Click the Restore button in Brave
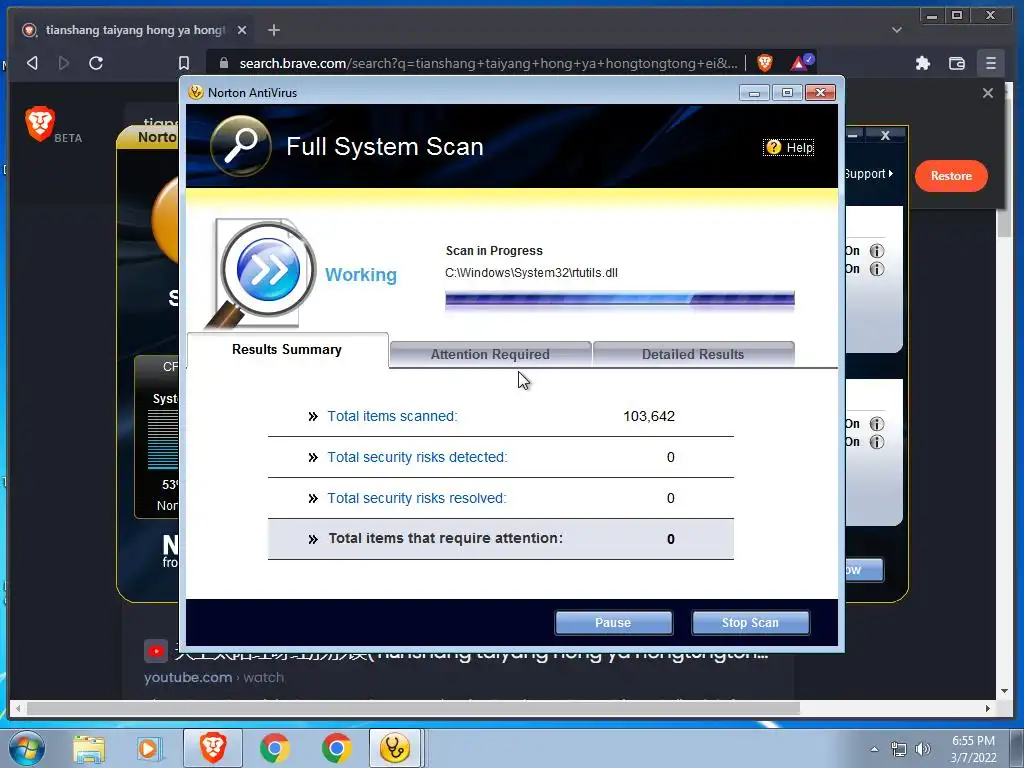This screenshot has width=1024, height=768. (951, 176)
